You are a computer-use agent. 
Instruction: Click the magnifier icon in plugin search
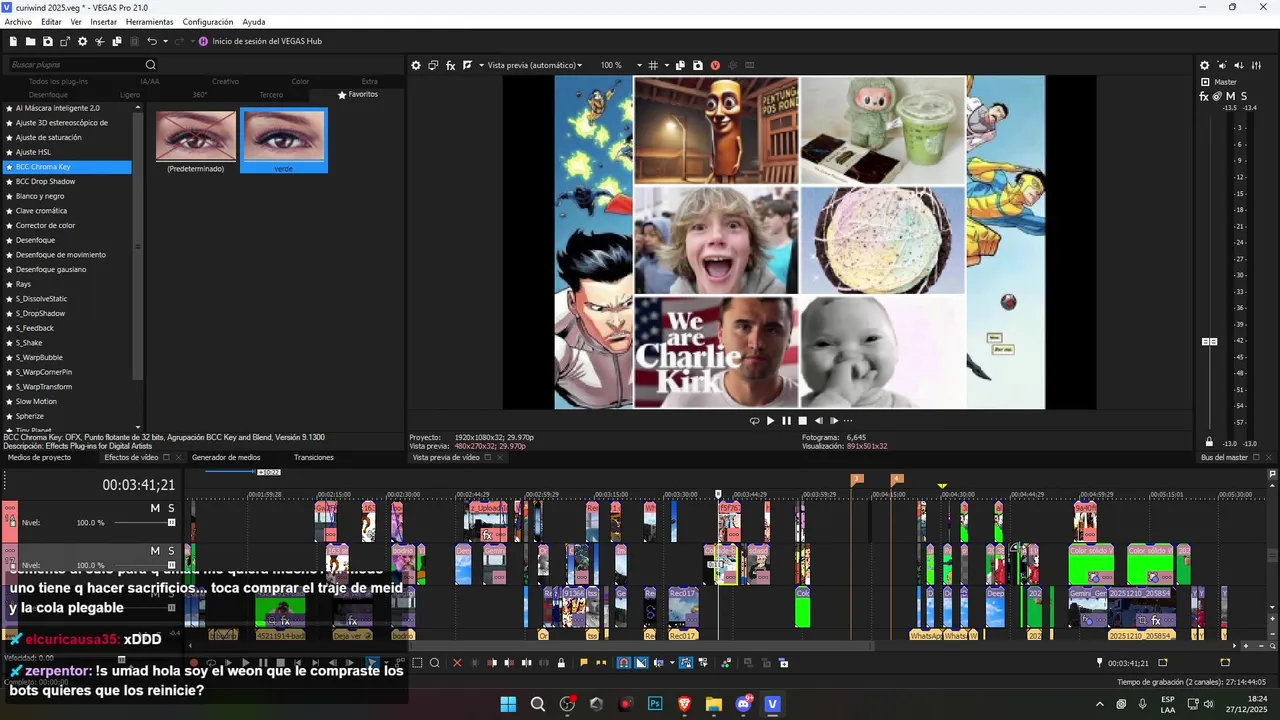(151, 65)
